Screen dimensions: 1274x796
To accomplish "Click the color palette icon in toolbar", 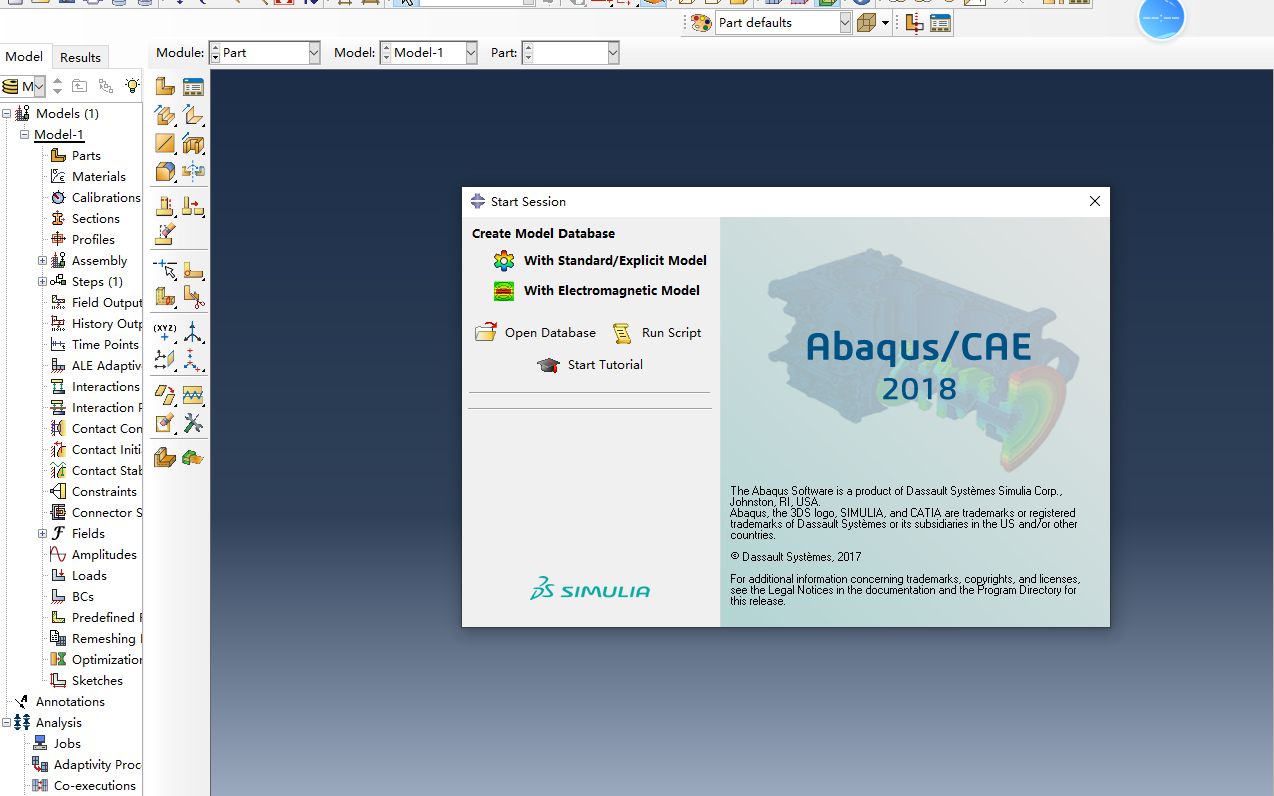I will tap(701, 23).
